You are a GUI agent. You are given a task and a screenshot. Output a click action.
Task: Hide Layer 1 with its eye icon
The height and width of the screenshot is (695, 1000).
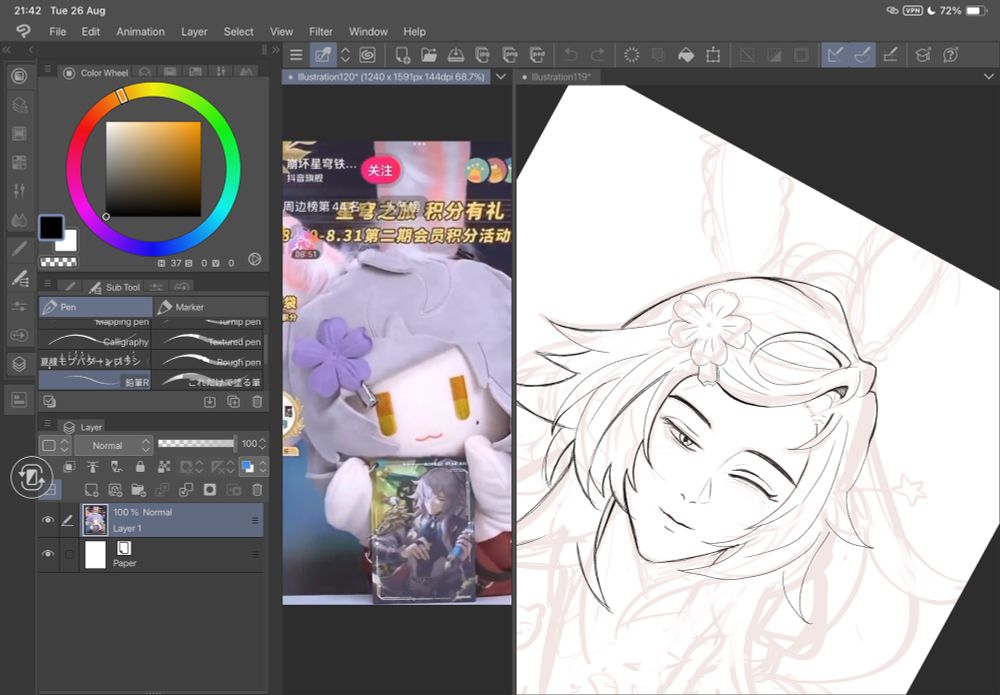tap(48, 520)
